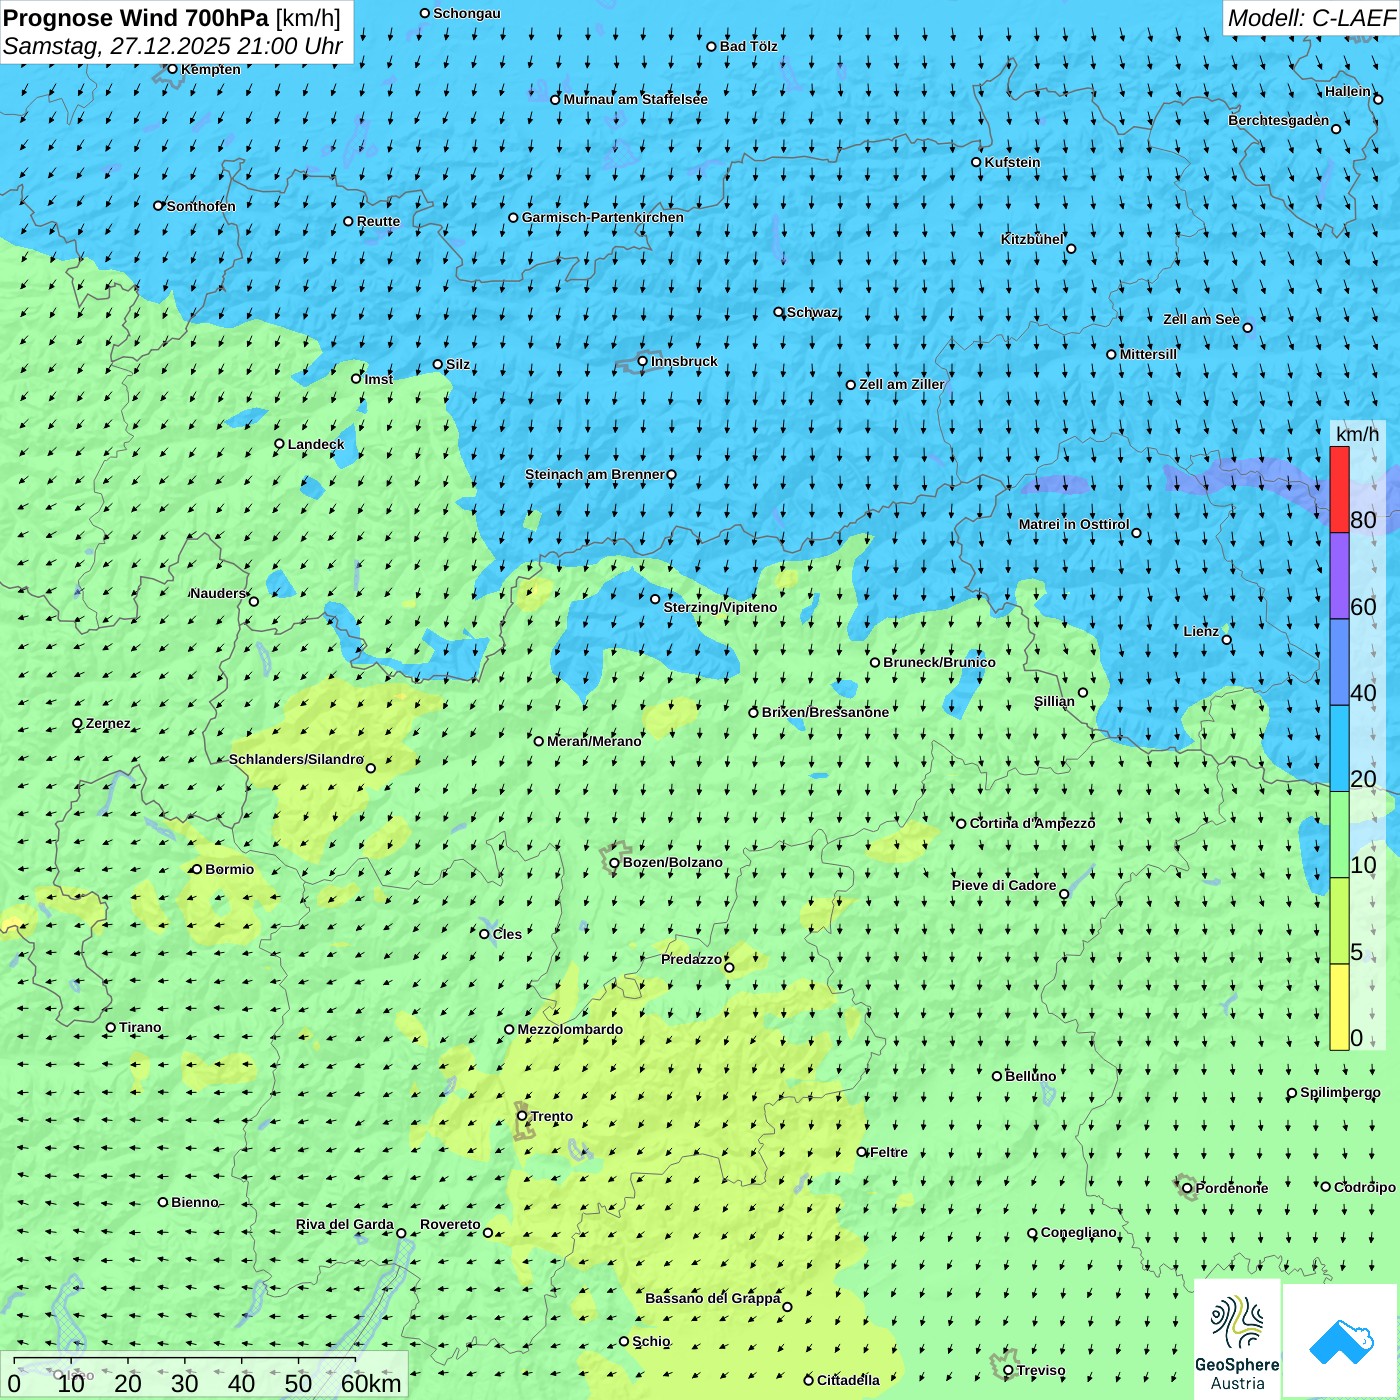Click the 'Codroipo' label

point(1365,1187)
